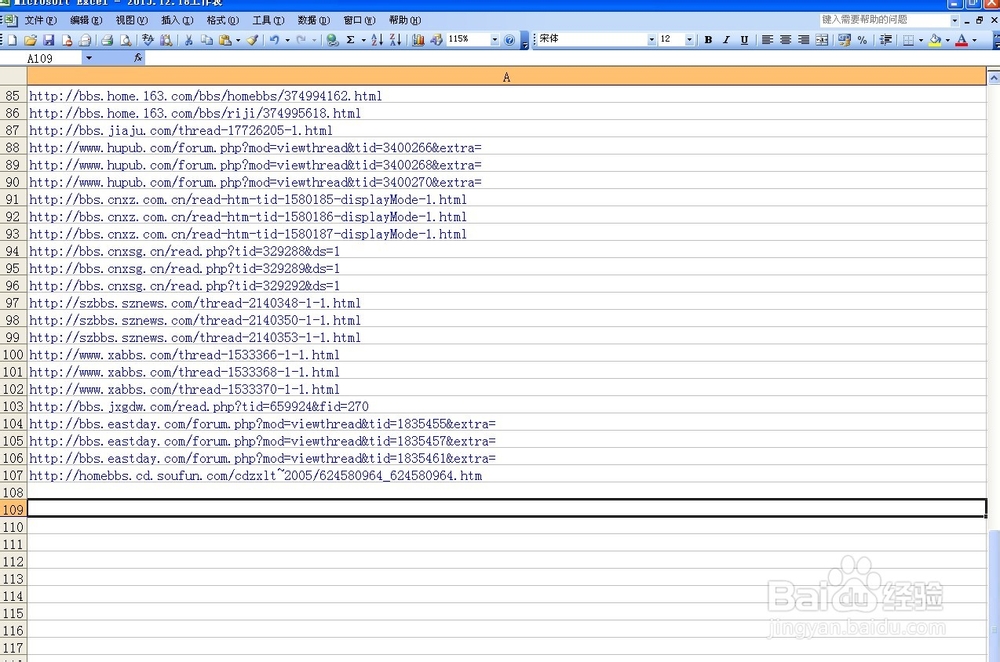Click the AutoSum sigma icon
This screenshot has height=662, width=1000.
point(350,40)
